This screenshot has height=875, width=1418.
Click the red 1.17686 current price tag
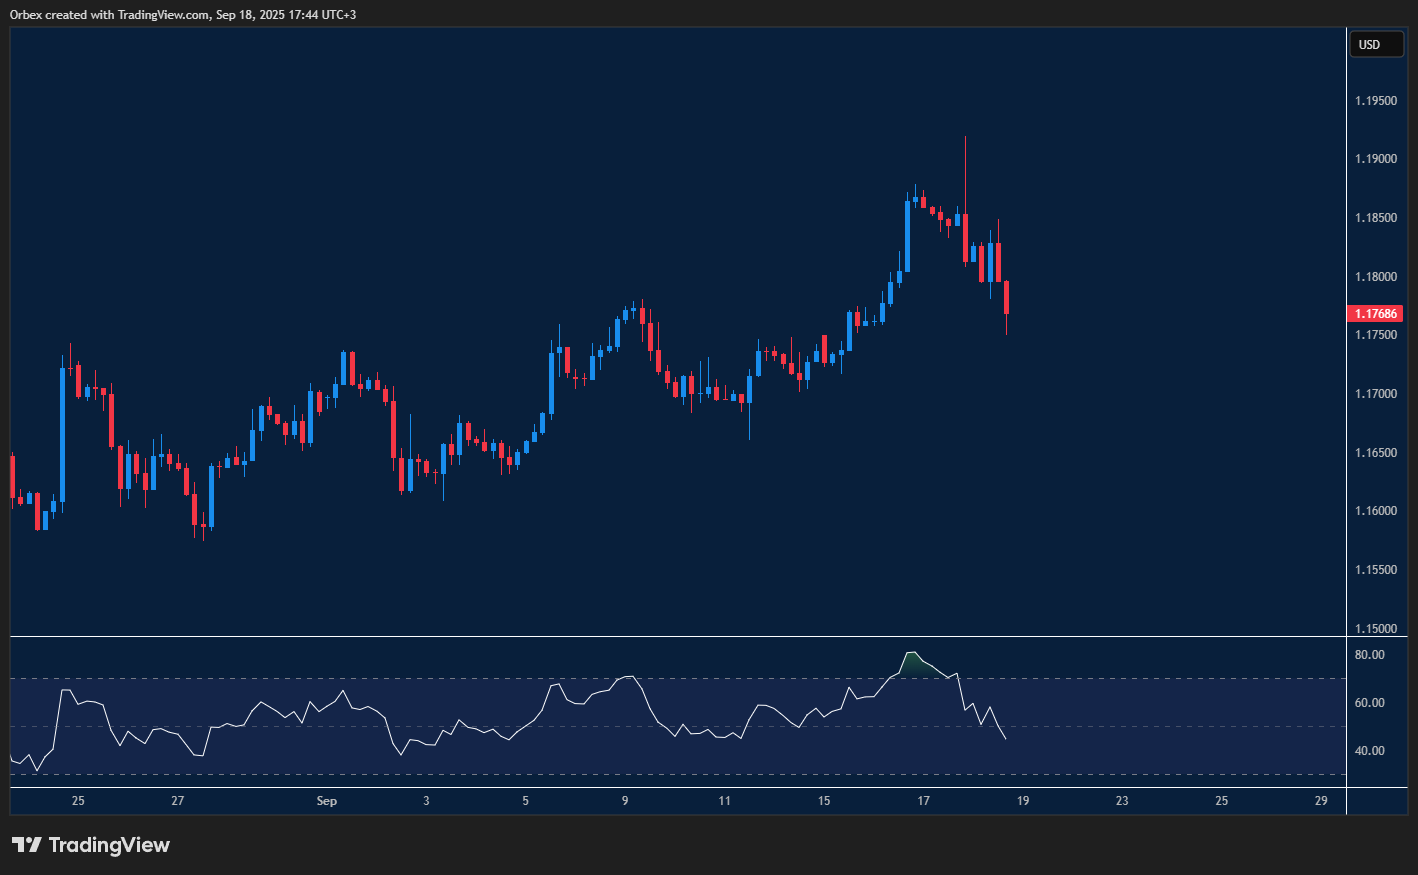point(1375,314)
